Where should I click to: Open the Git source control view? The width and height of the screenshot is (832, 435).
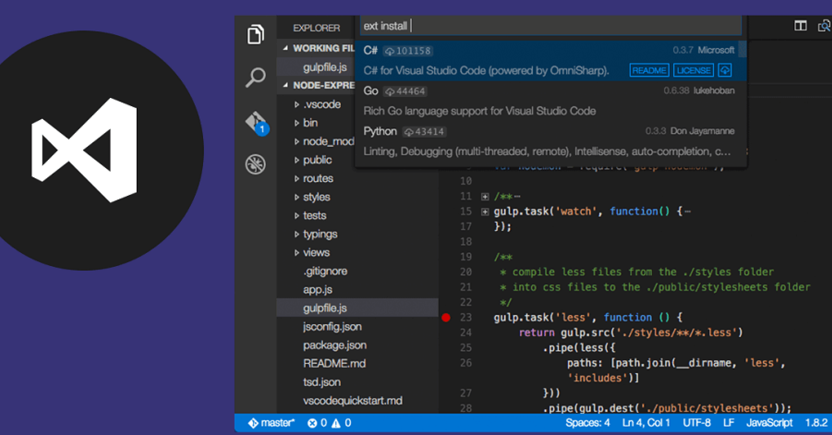coord(256,121)
